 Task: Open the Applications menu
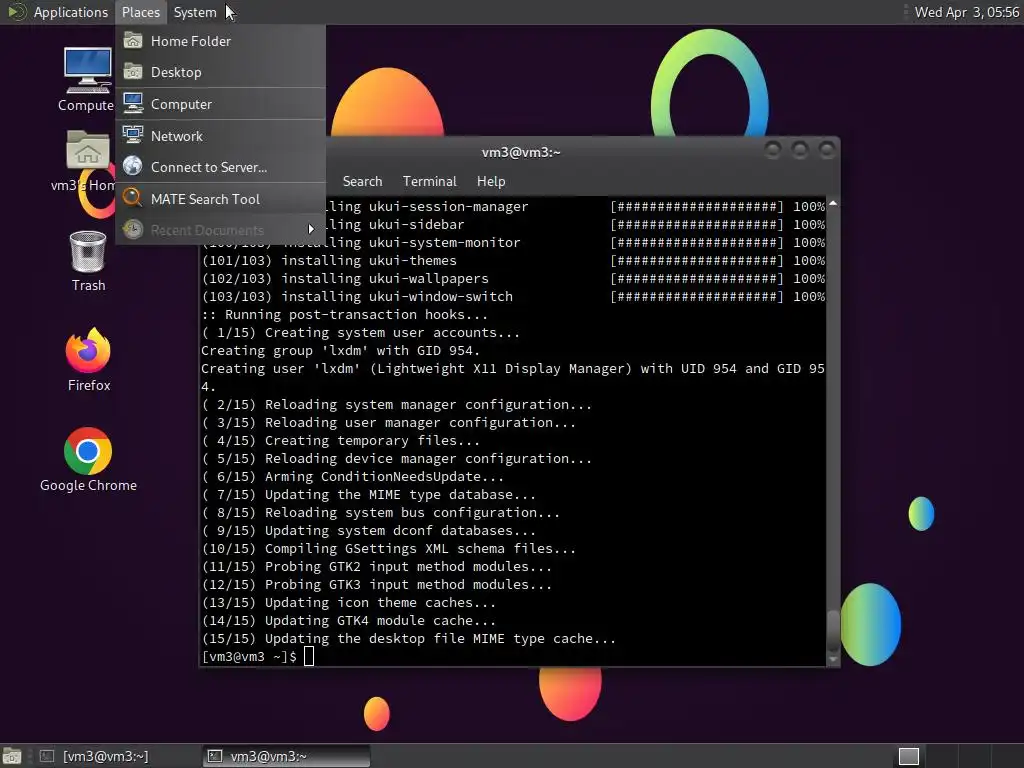click(x=71, y=12)
